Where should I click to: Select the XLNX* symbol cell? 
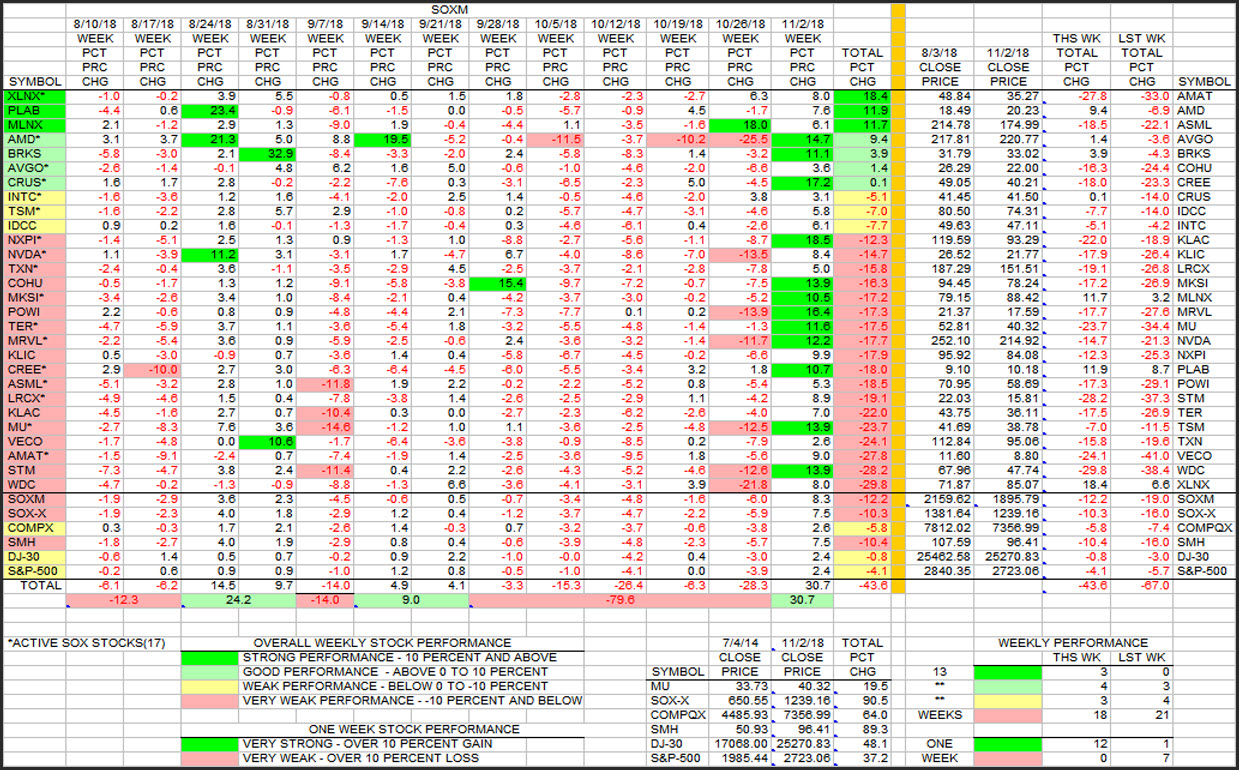[33, 96]
